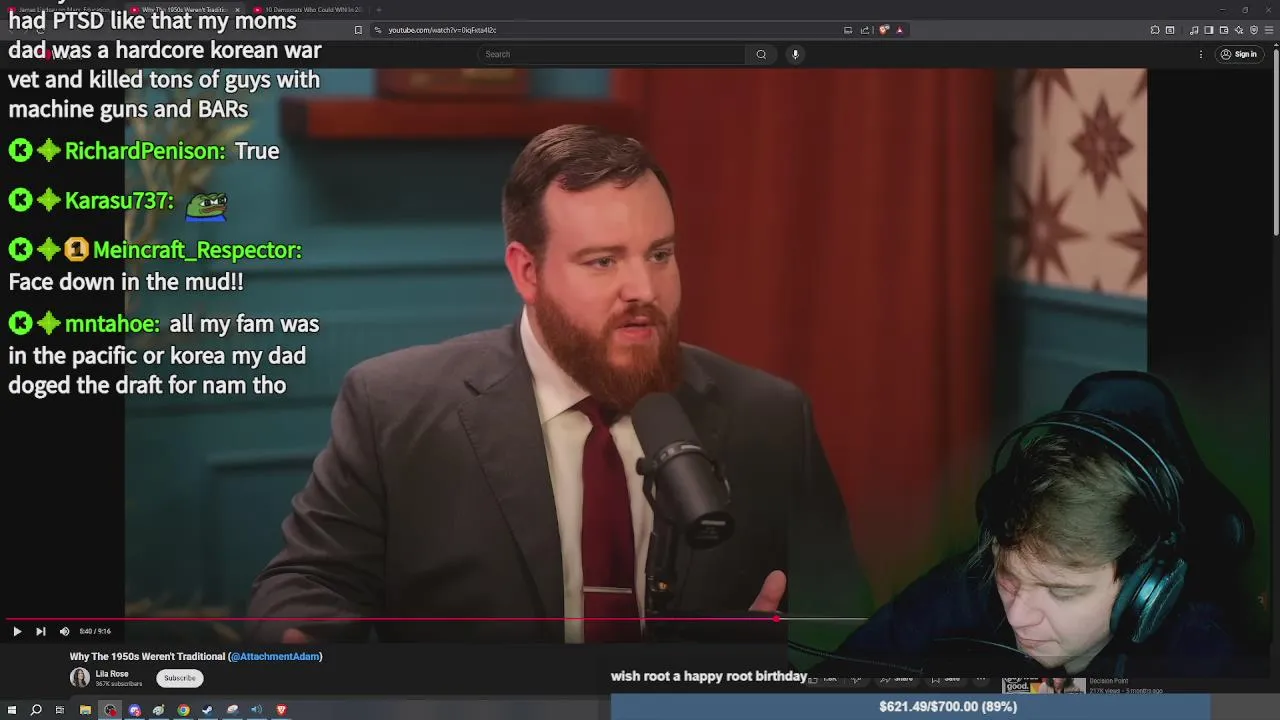Play the YouTube video
Viewport: 1280px width, 720px height.
(x=17, y=631)
